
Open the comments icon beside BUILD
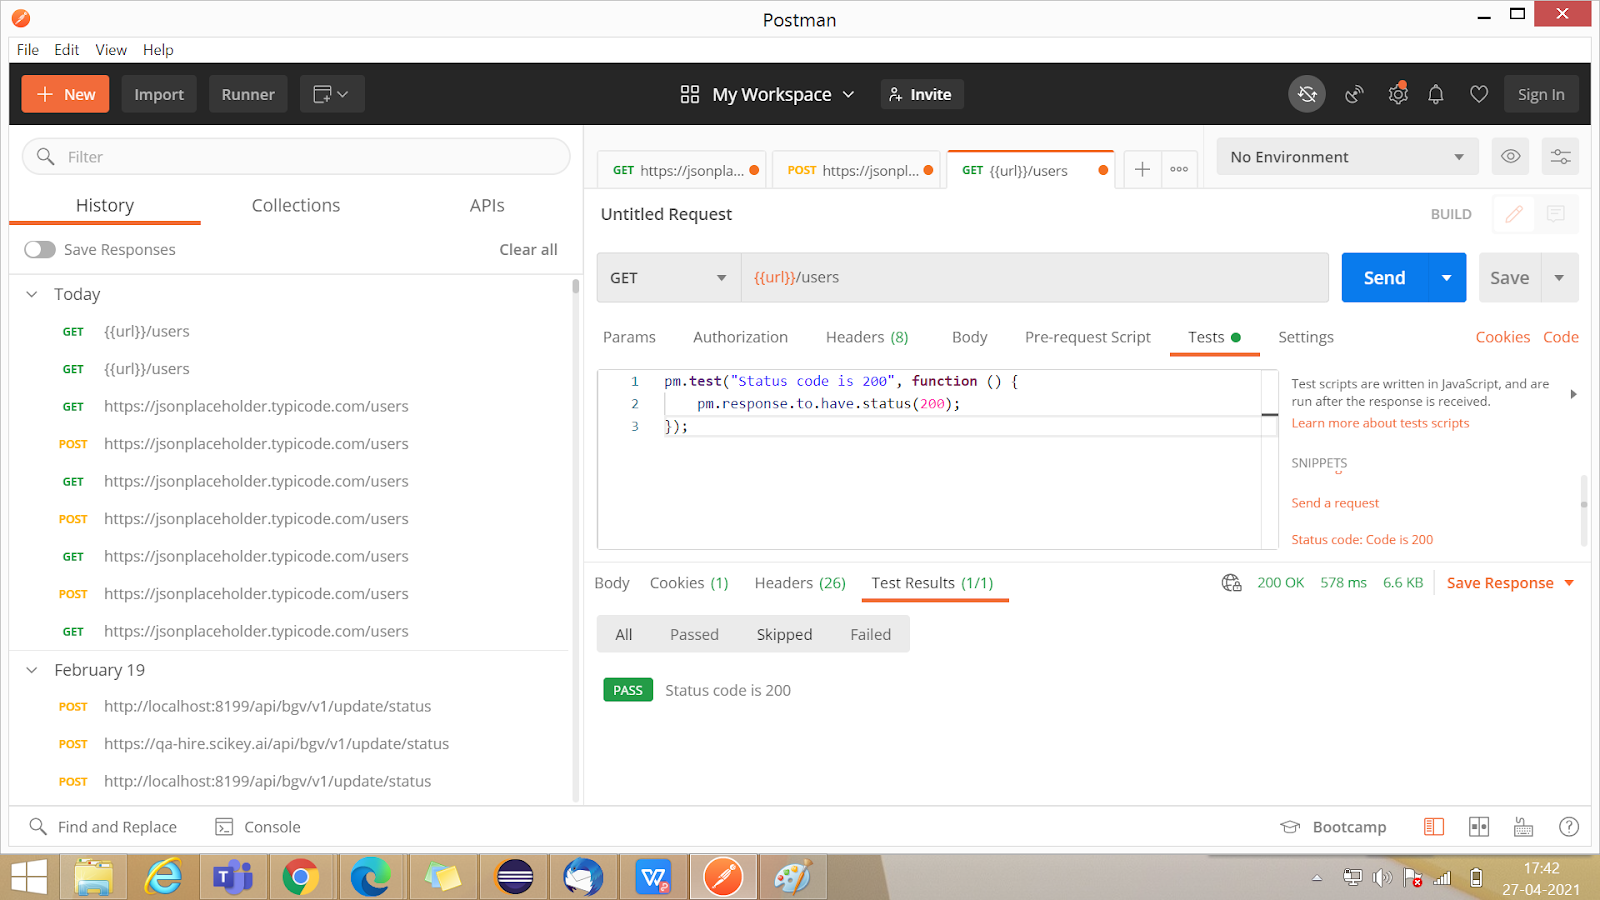pyautogui.click(x=1556, y=214)
